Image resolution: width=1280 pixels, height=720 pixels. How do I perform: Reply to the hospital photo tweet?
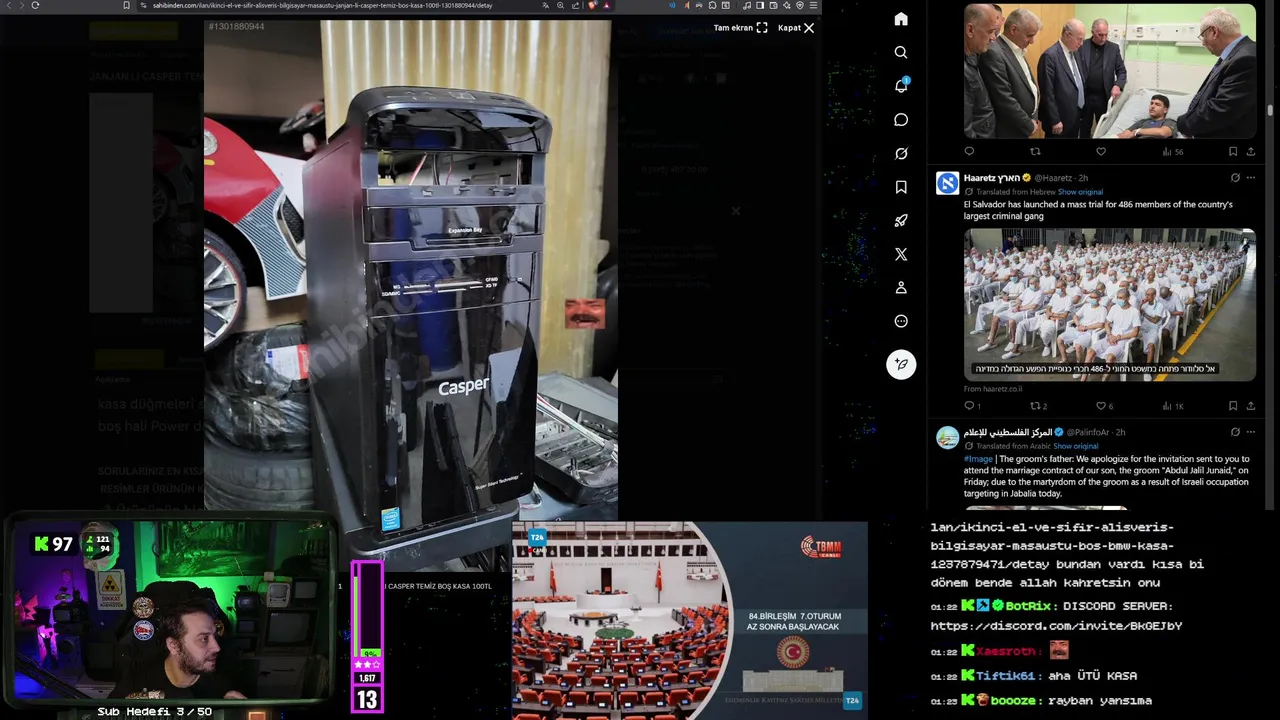click(x=969, y=151)
